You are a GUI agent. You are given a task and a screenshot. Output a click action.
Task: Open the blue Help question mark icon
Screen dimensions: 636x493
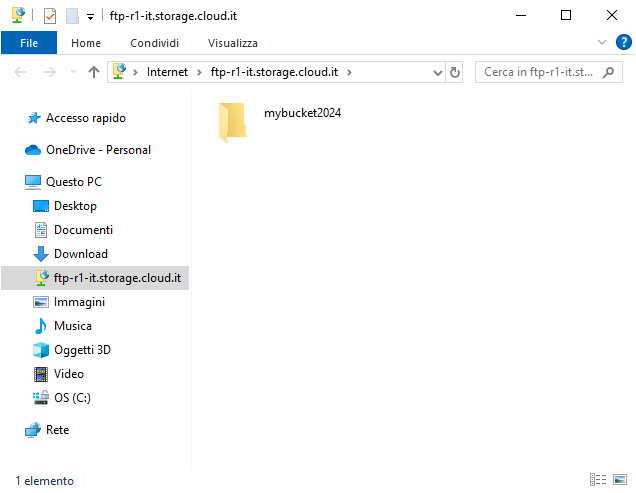(x=623, y=42)
